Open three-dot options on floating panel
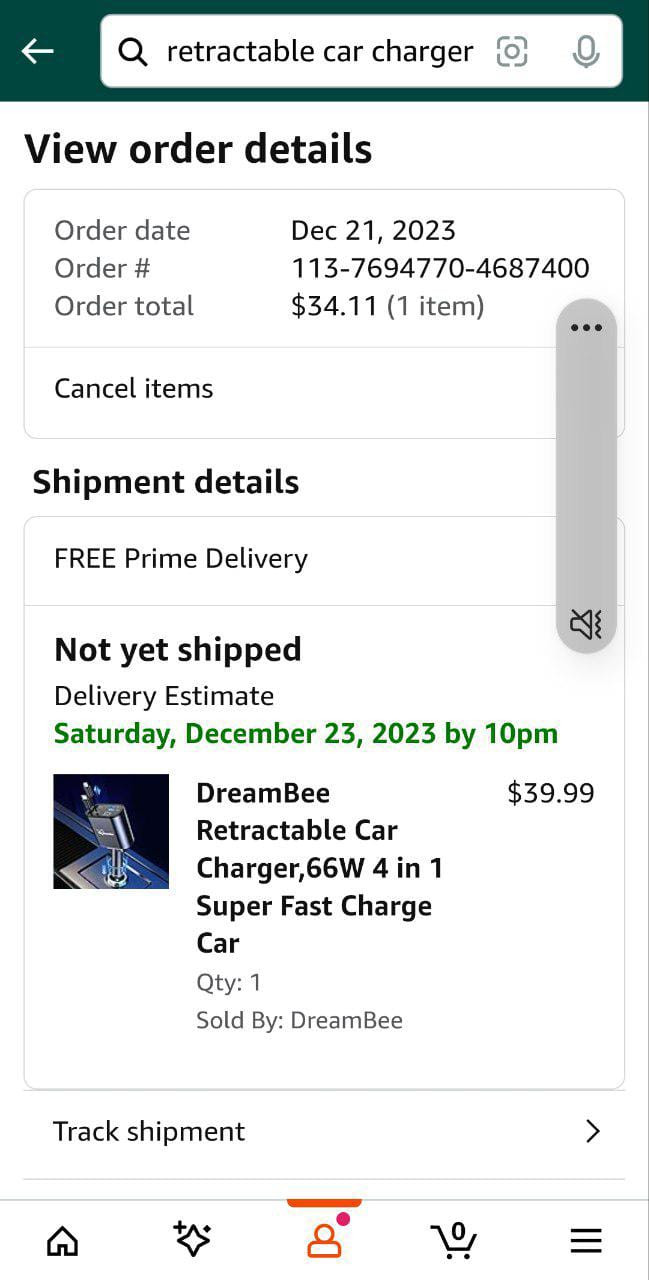Viewport: 649px width, 1280px height. coord(586,328)
